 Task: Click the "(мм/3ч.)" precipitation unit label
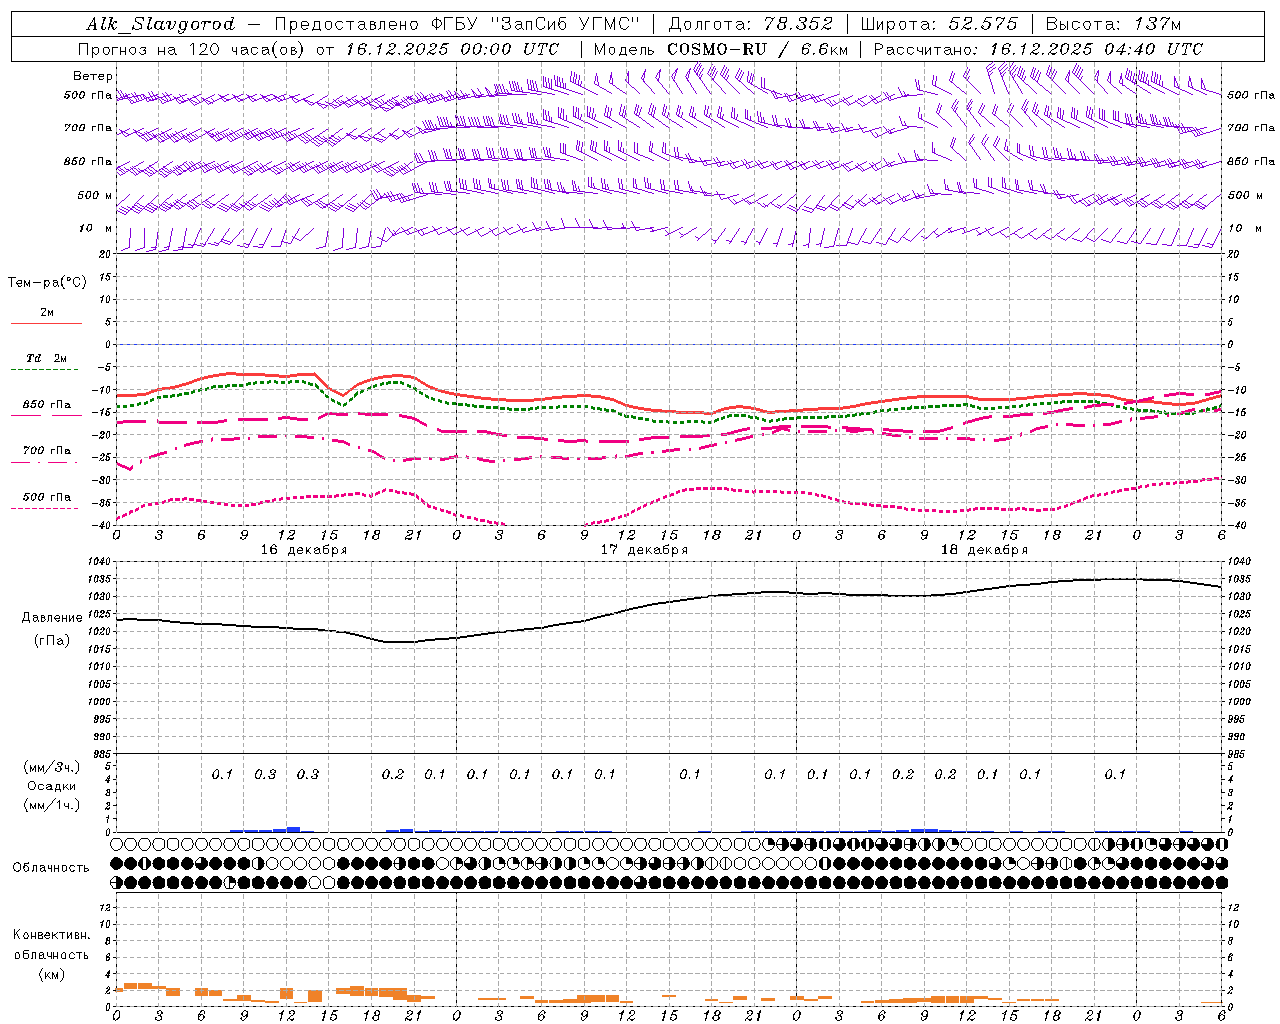52,767
